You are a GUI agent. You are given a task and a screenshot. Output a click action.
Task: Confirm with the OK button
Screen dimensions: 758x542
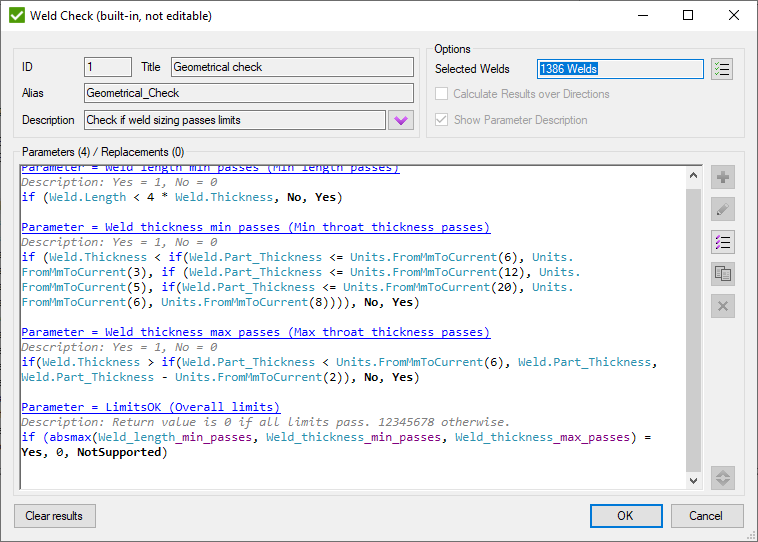click(x=625, y=516)
